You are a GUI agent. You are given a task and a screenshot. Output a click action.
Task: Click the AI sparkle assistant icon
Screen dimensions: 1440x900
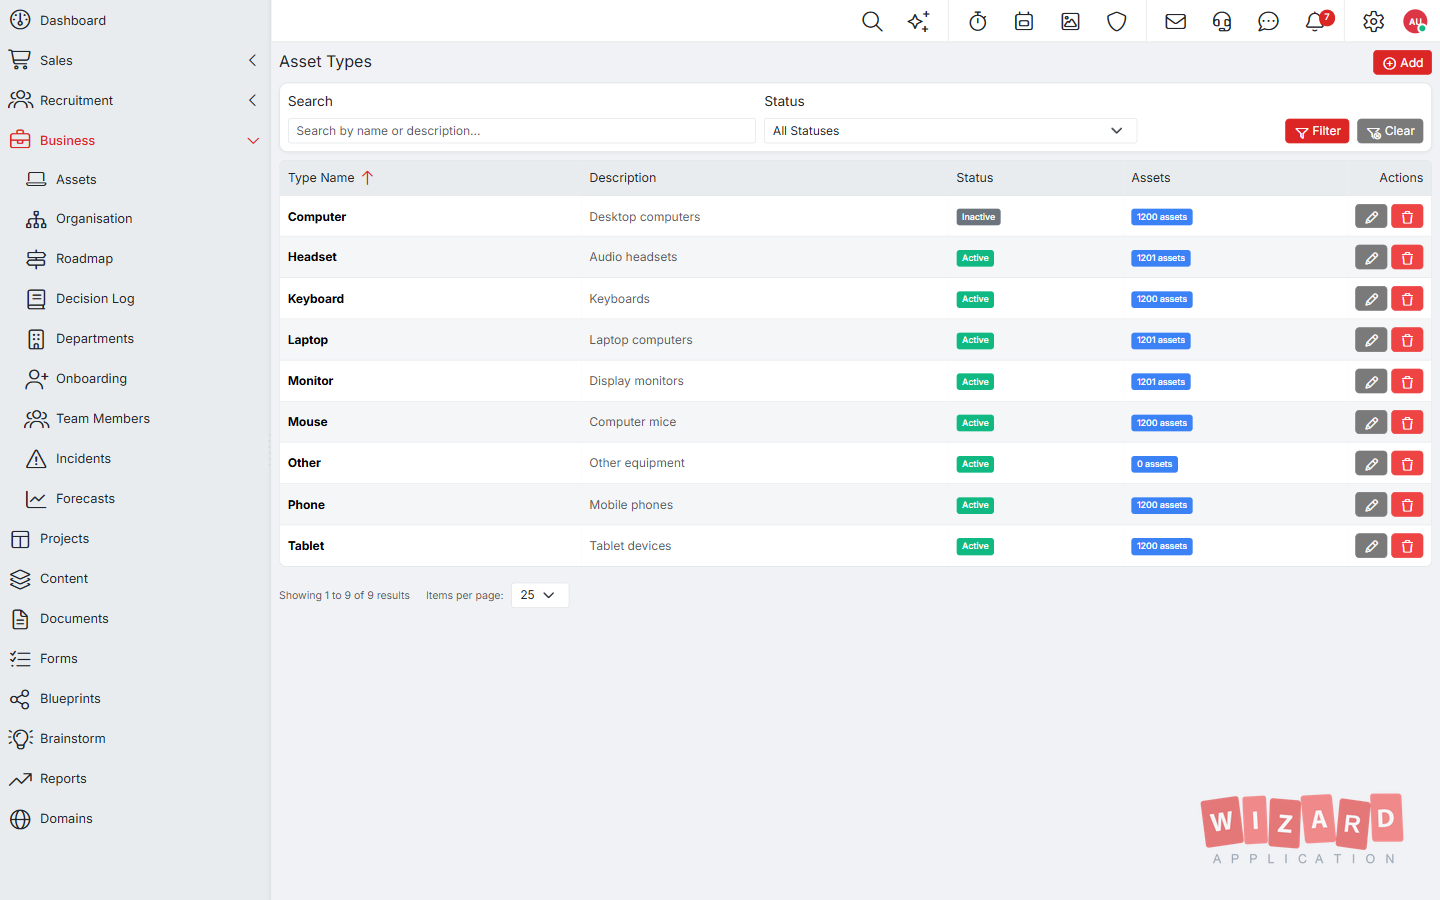(918, 21)
